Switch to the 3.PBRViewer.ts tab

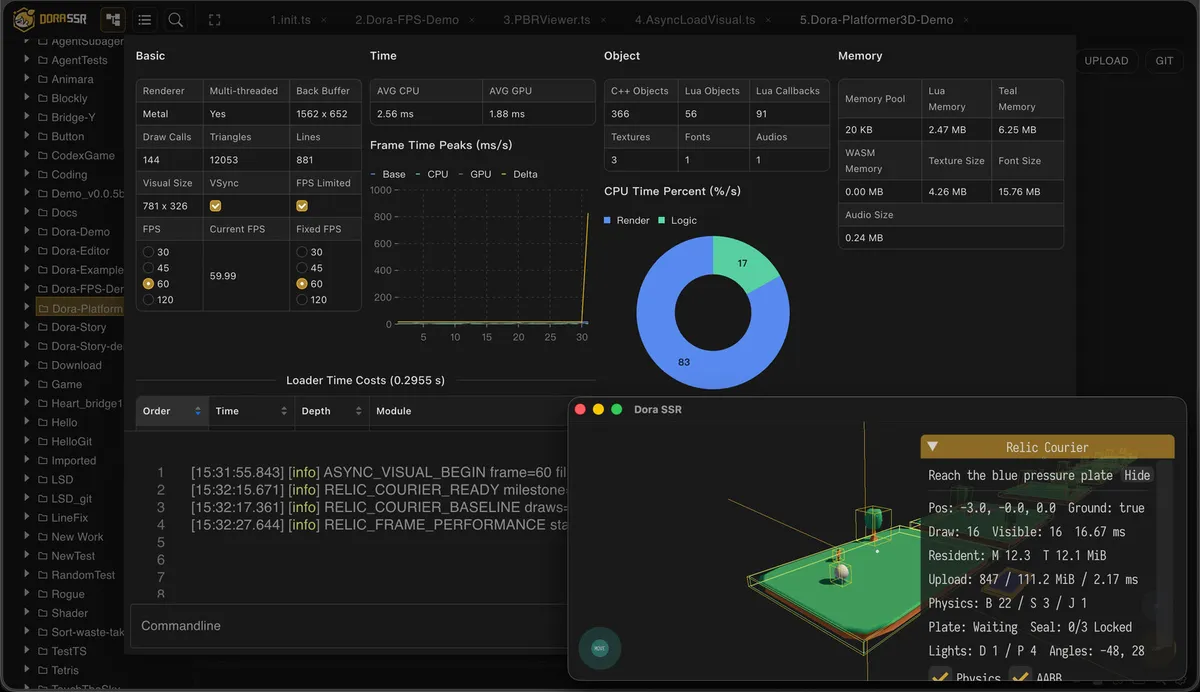(547, 20)
